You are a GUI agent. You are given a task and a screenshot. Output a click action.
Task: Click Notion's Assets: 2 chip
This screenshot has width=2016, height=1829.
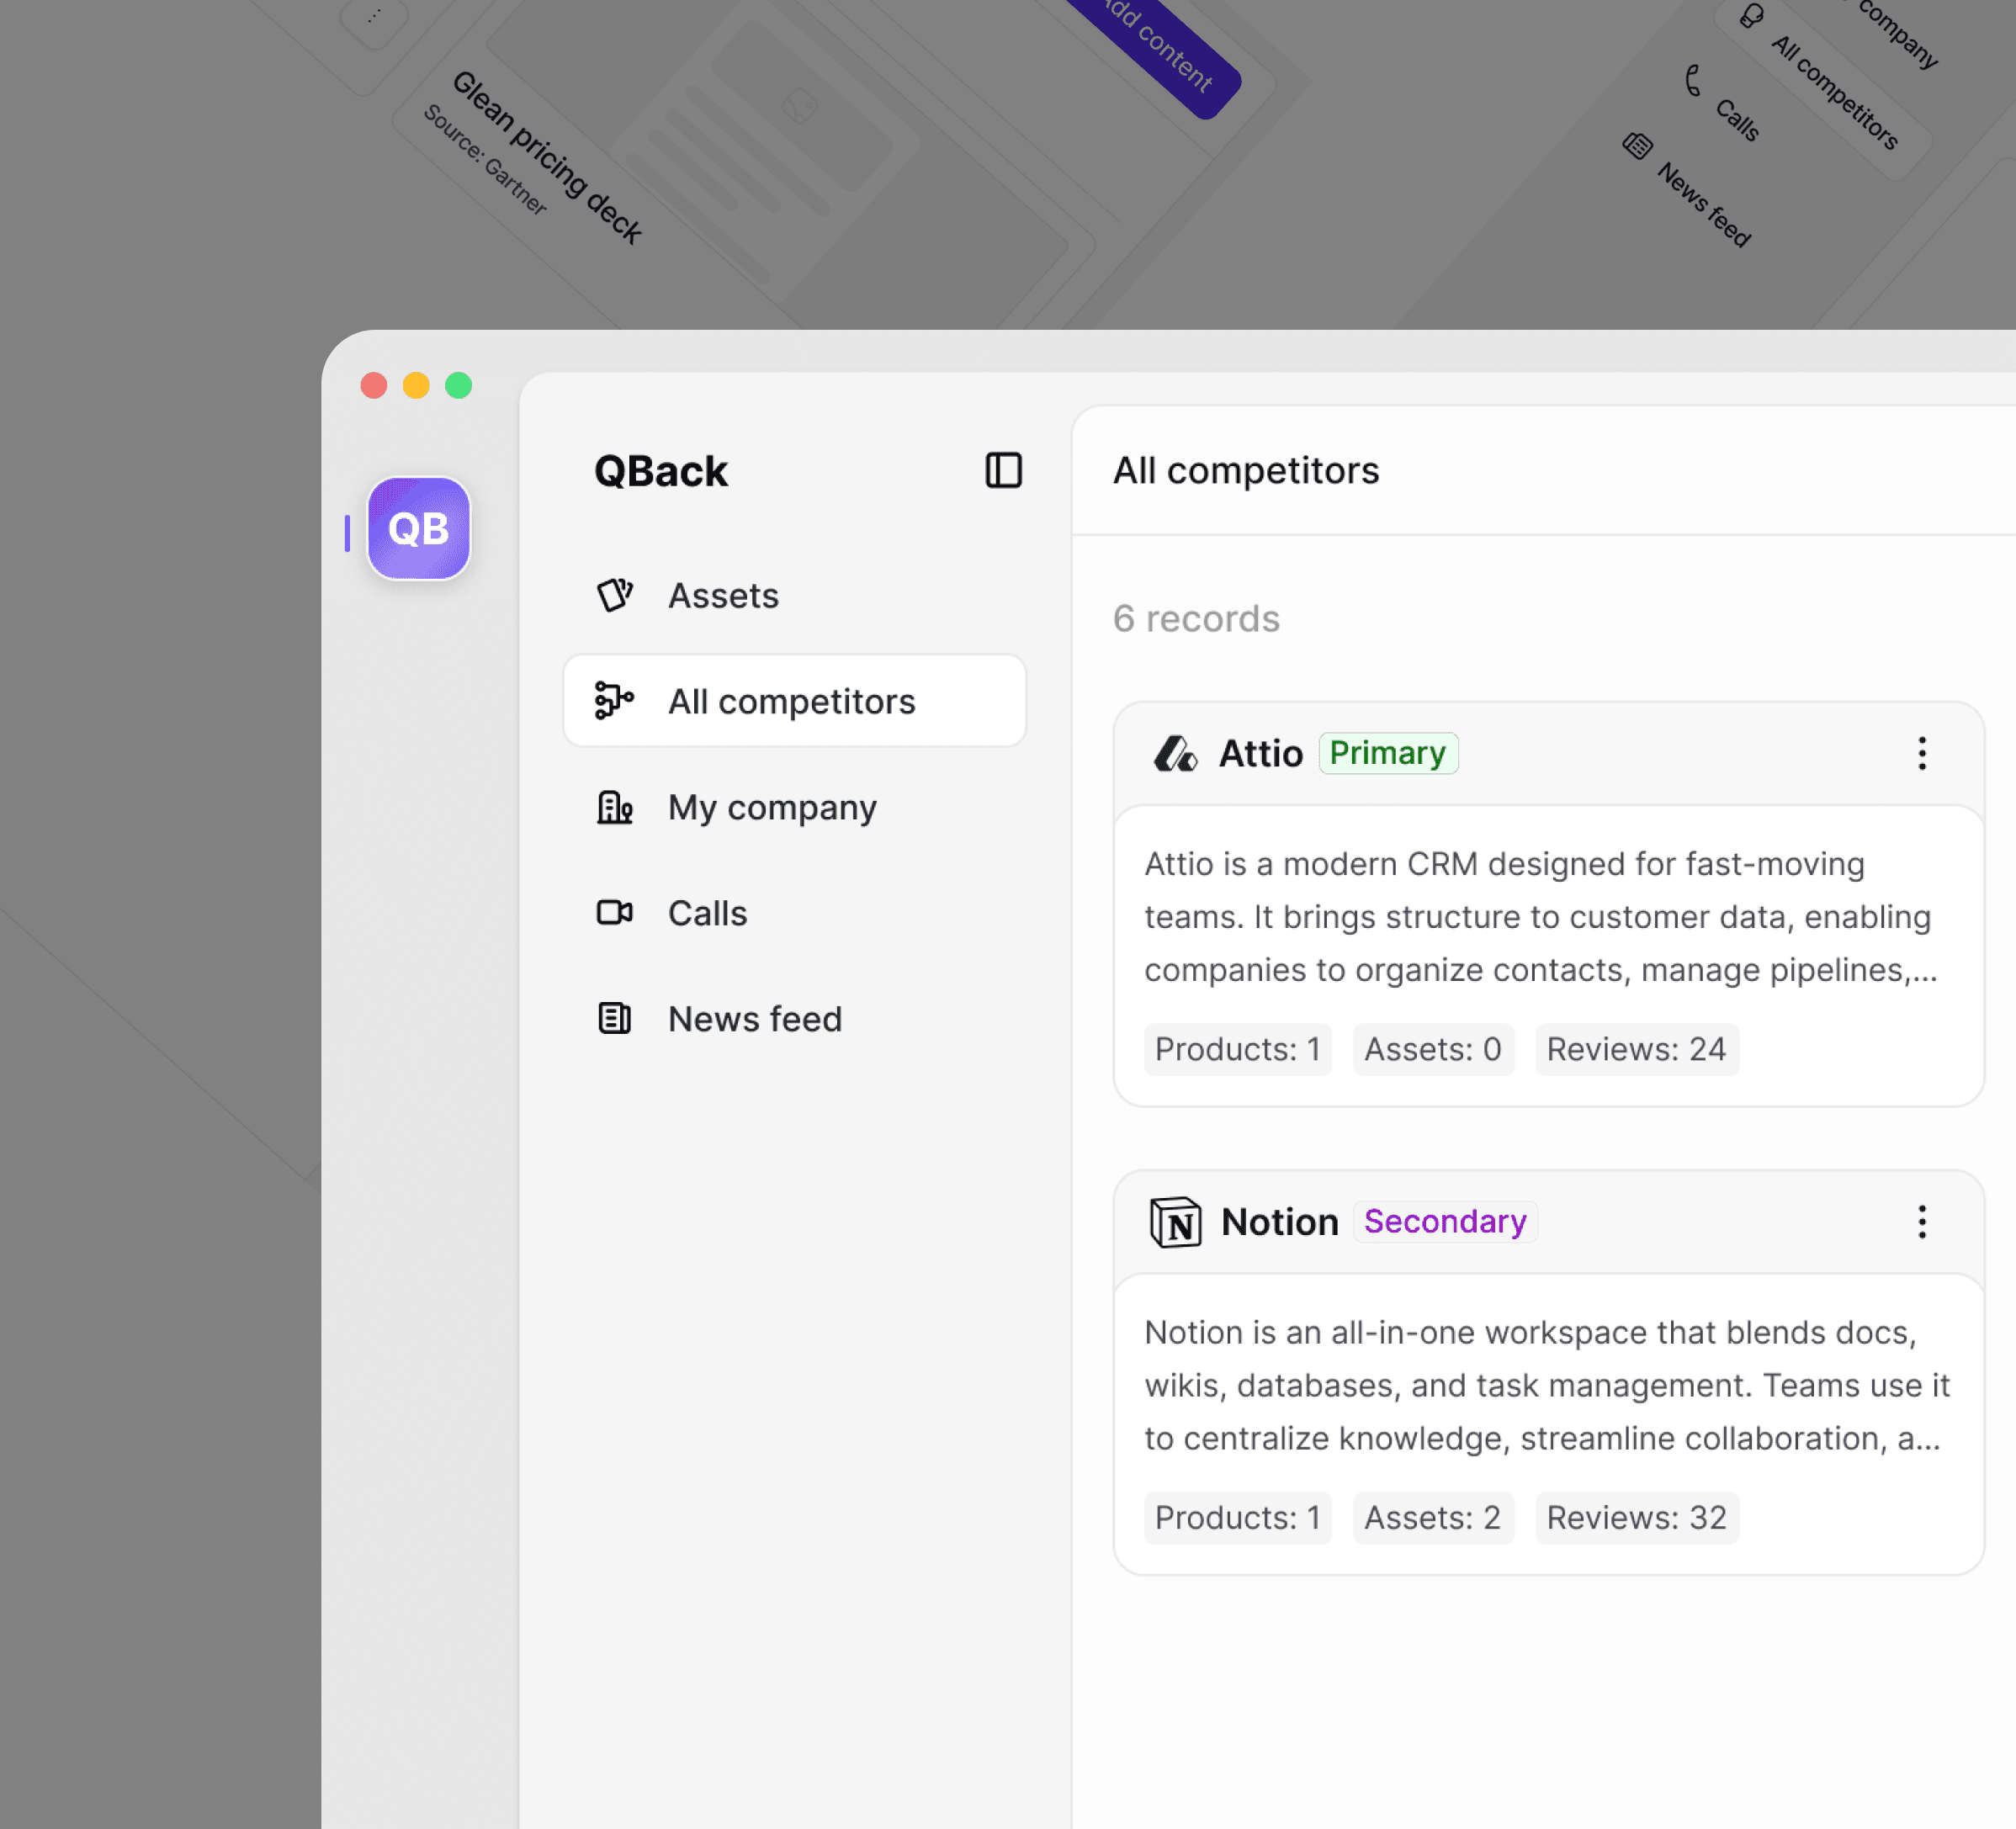[x=1433, y=1518]
